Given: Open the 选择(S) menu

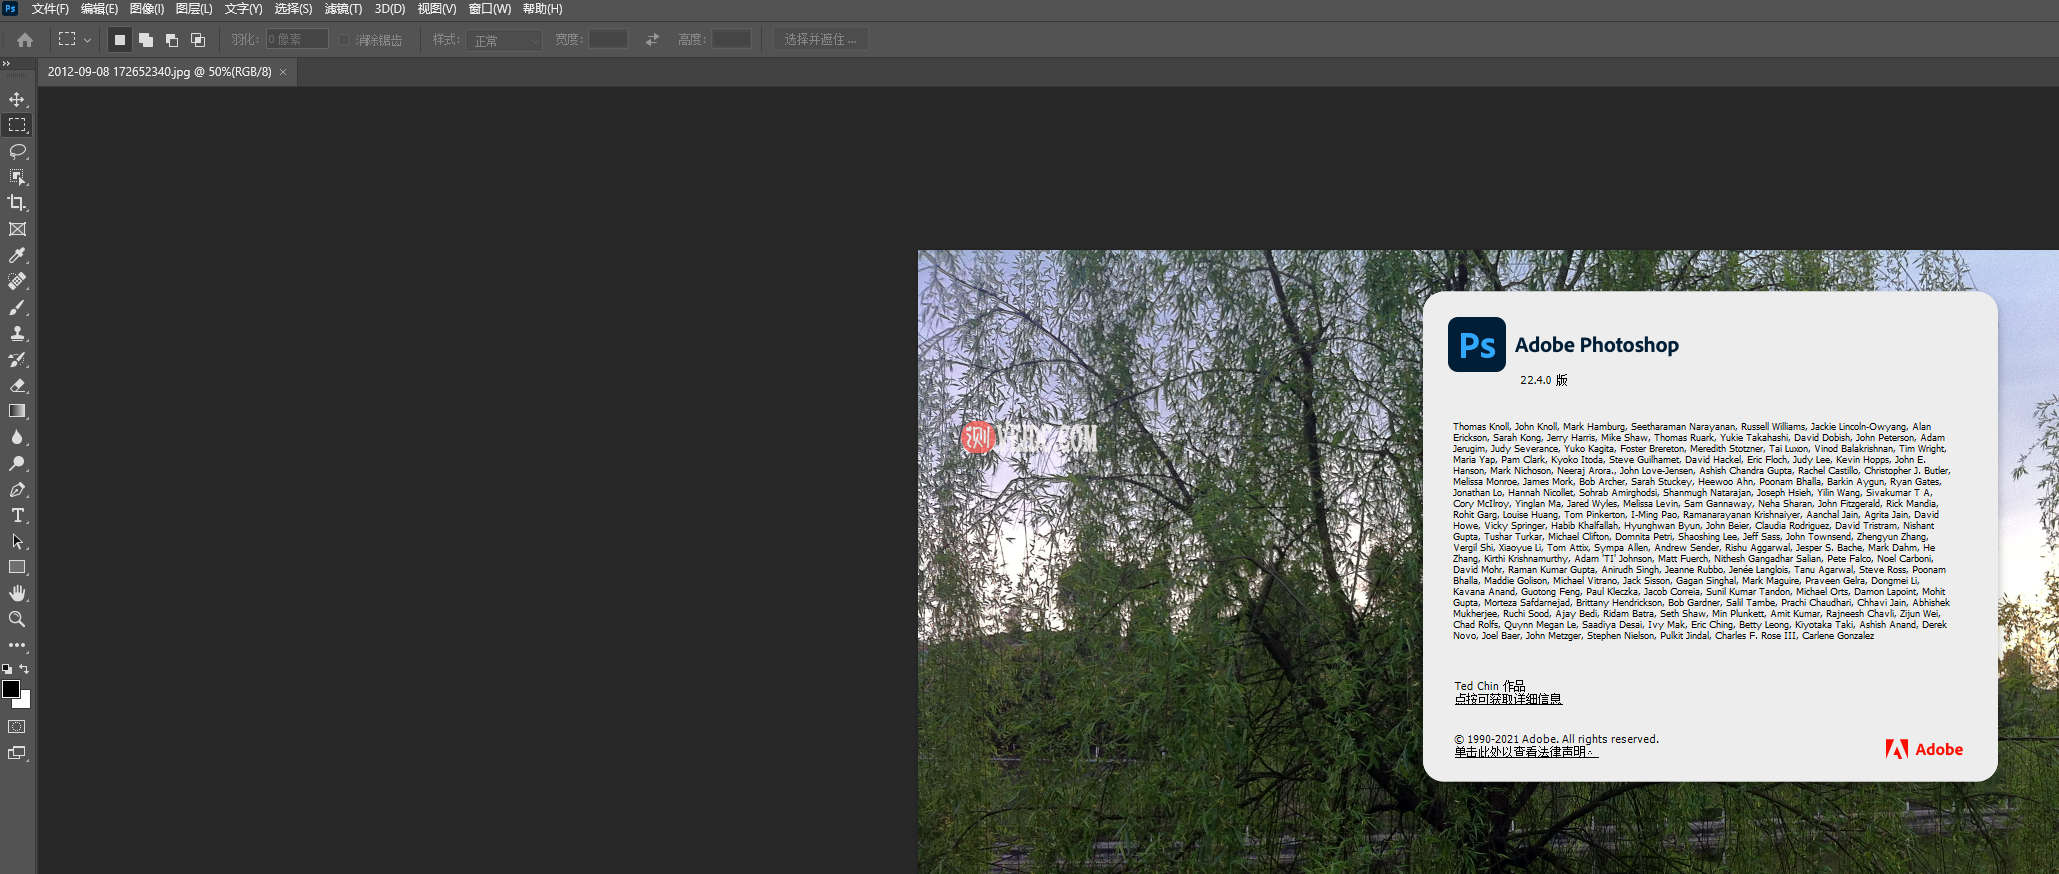Looking at the screenshot, I should 293,9.
